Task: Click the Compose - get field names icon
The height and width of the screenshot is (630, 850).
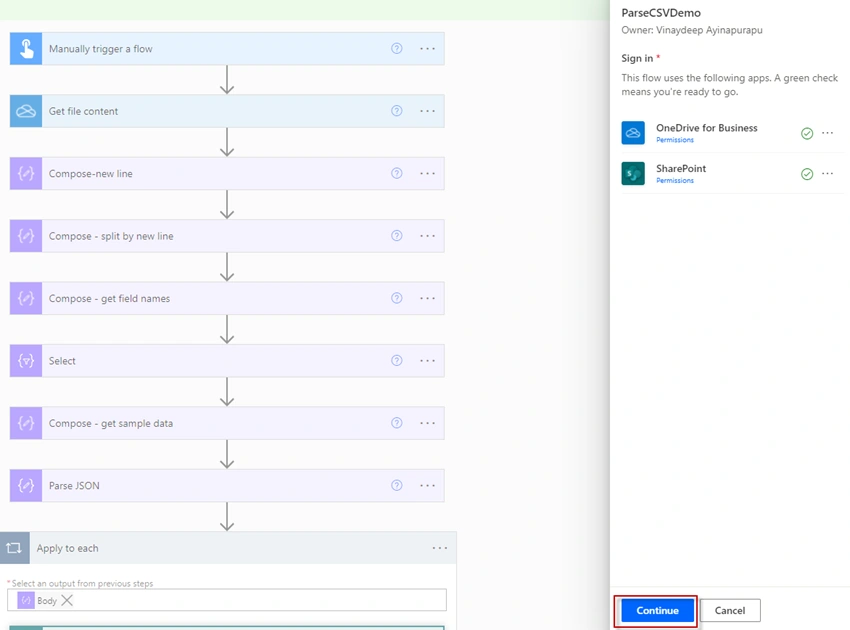Action: (x=26, y=298)
